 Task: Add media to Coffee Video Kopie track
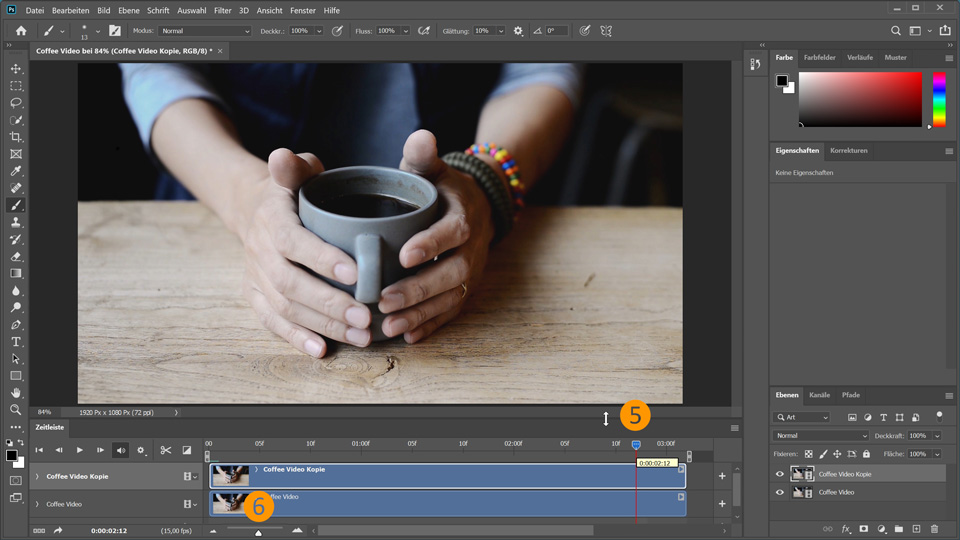pos(722,477)
